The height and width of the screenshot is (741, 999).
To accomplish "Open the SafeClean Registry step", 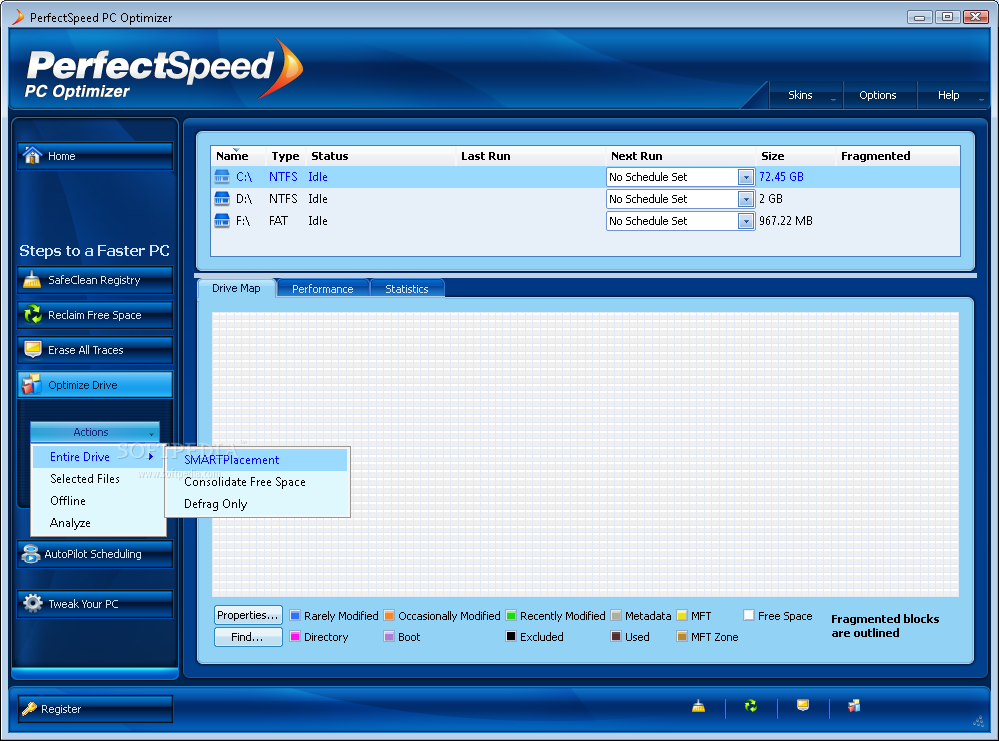I will pos(95,280).
